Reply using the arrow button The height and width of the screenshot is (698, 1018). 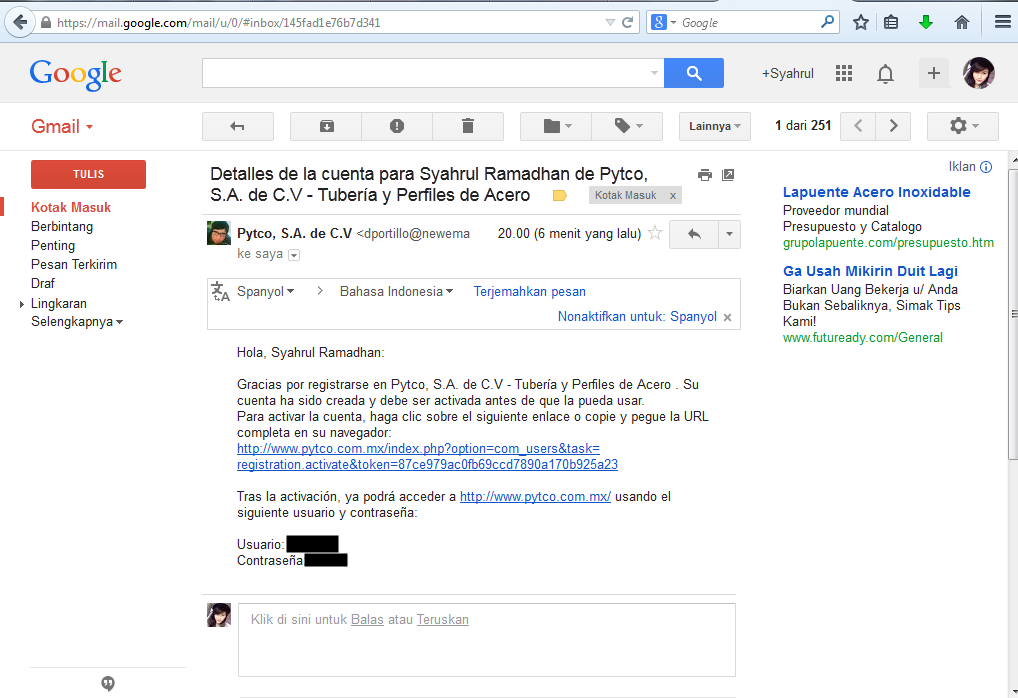click(694, 234)
